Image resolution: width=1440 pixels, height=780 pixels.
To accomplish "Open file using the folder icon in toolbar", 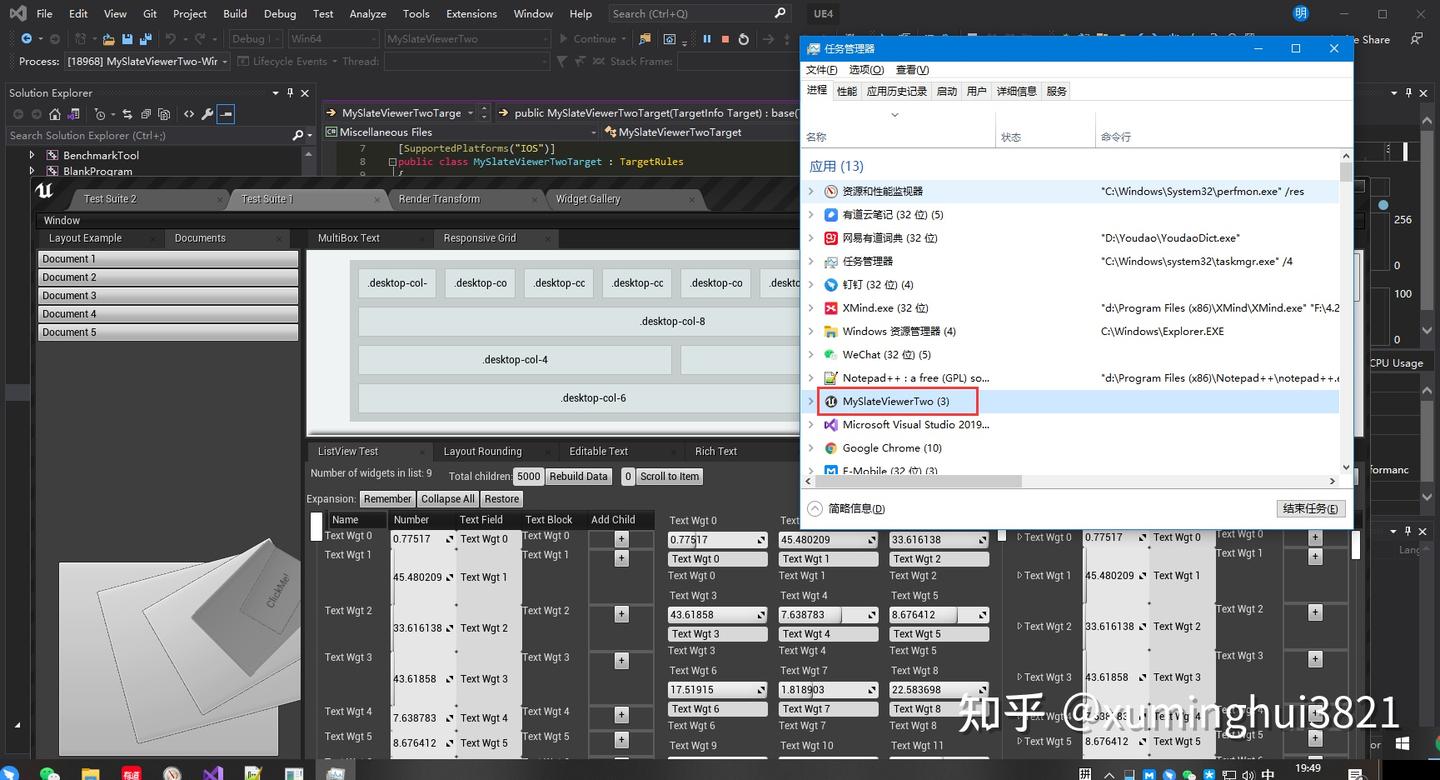I will (x=108, y=39).
